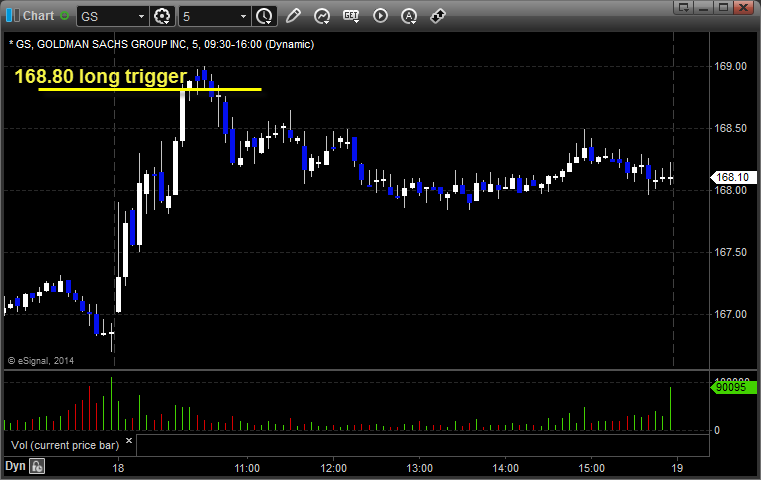The width and height of the screenshot is (761, 480).
Task: Click the date label 18 on time axis
Action: point(118,468)
